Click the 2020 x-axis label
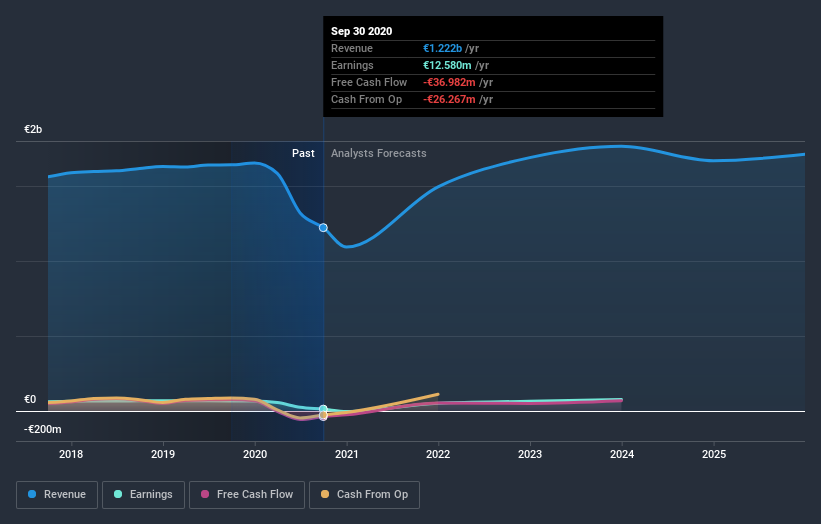Screen dimensions: 821x524 255,454
